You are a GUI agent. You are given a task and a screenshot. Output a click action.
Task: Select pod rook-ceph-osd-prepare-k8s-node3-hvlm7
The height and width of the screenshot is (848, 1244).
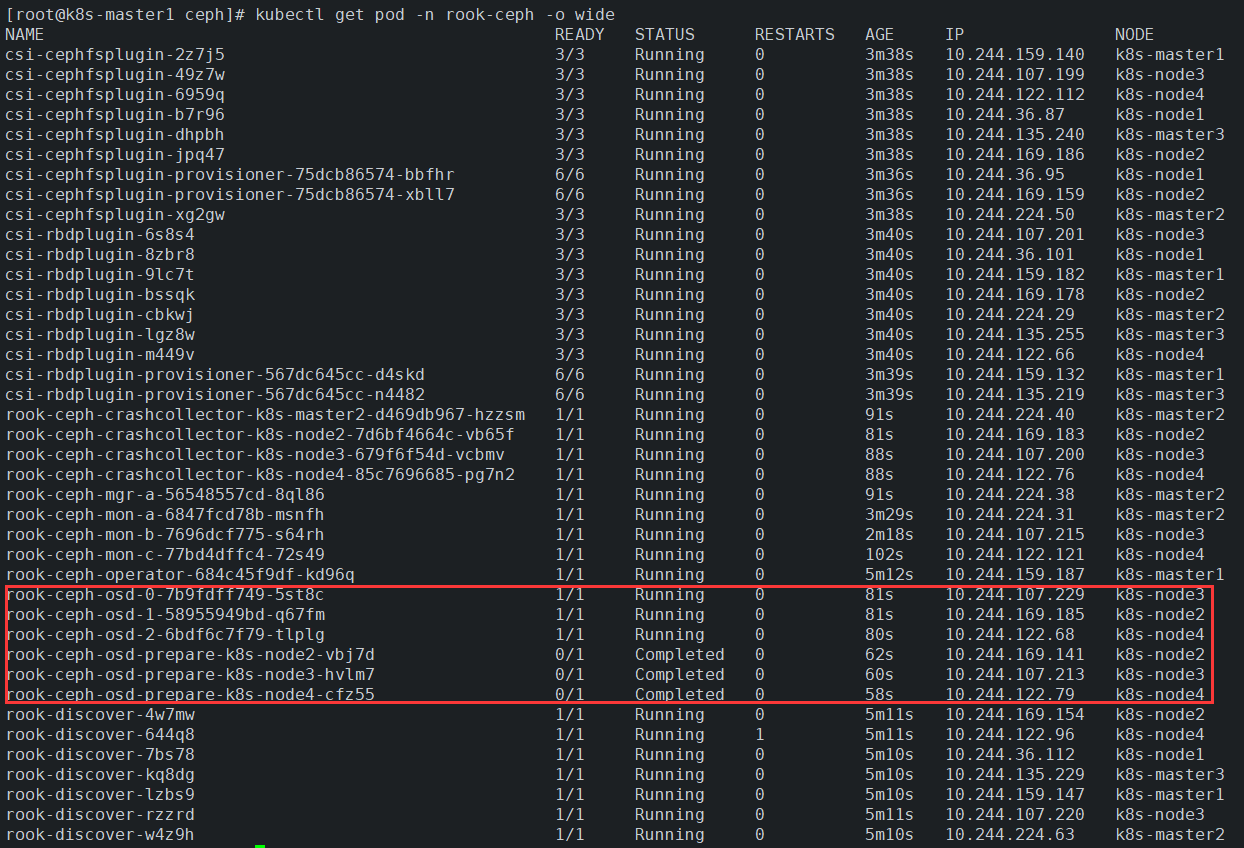point(190,674)
